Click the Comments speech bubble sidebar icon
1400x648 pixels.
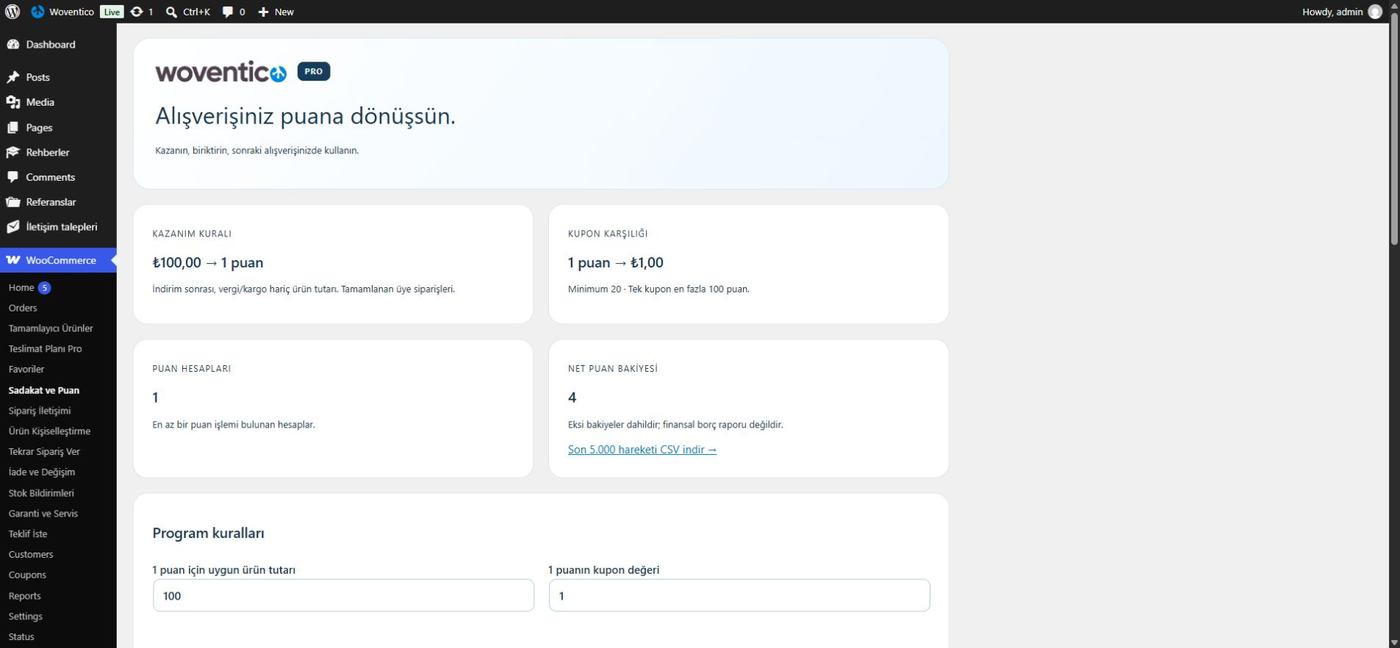[x=13, y=177]
